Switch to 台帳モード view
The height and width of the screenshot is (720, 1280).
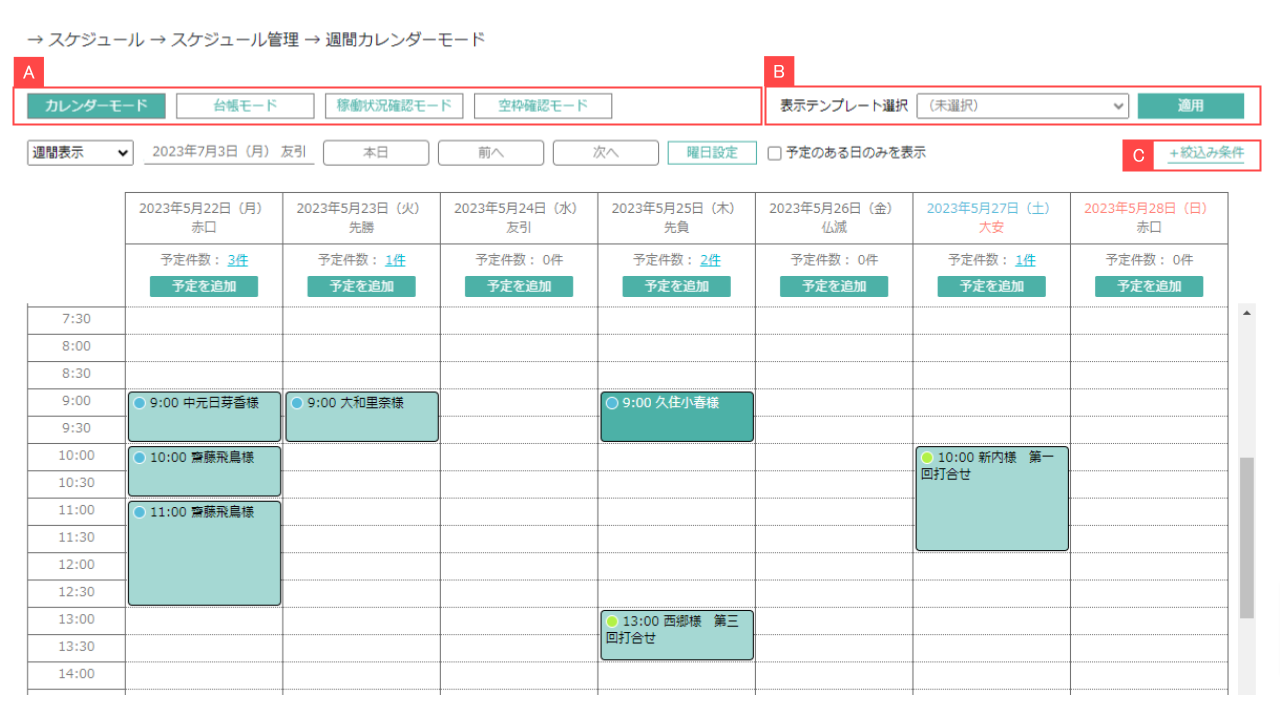tap(244, 105)
